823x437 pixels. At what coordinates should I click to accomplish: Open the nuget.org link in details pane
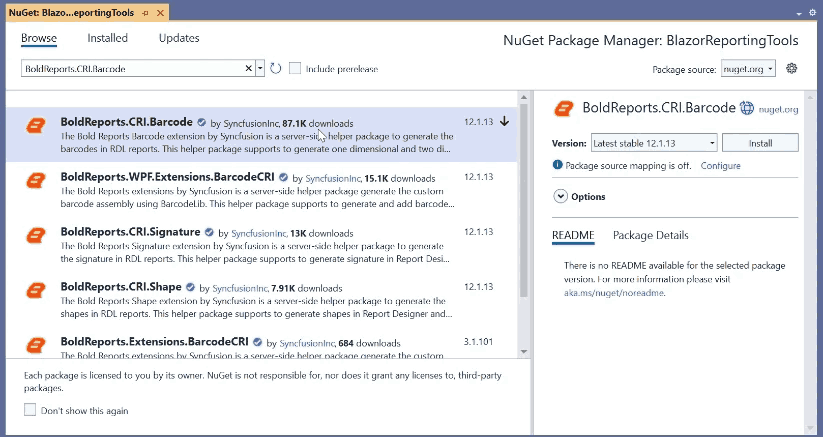click(778, 110)
